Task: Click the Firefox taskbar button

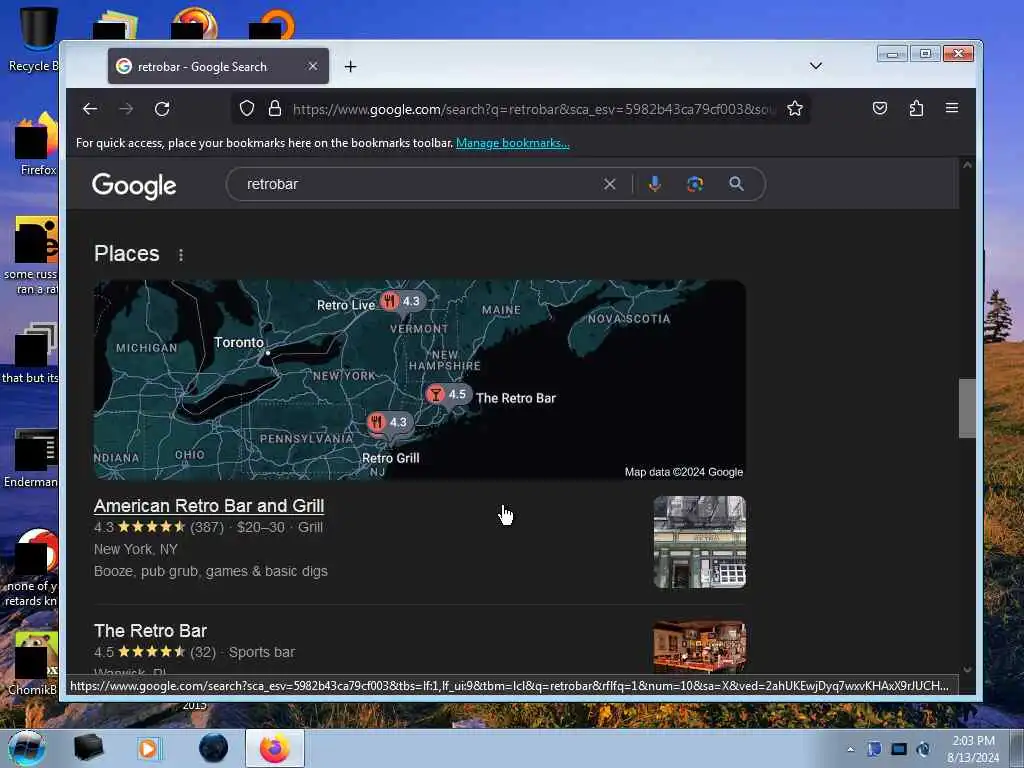Action: tap(275, 748)
